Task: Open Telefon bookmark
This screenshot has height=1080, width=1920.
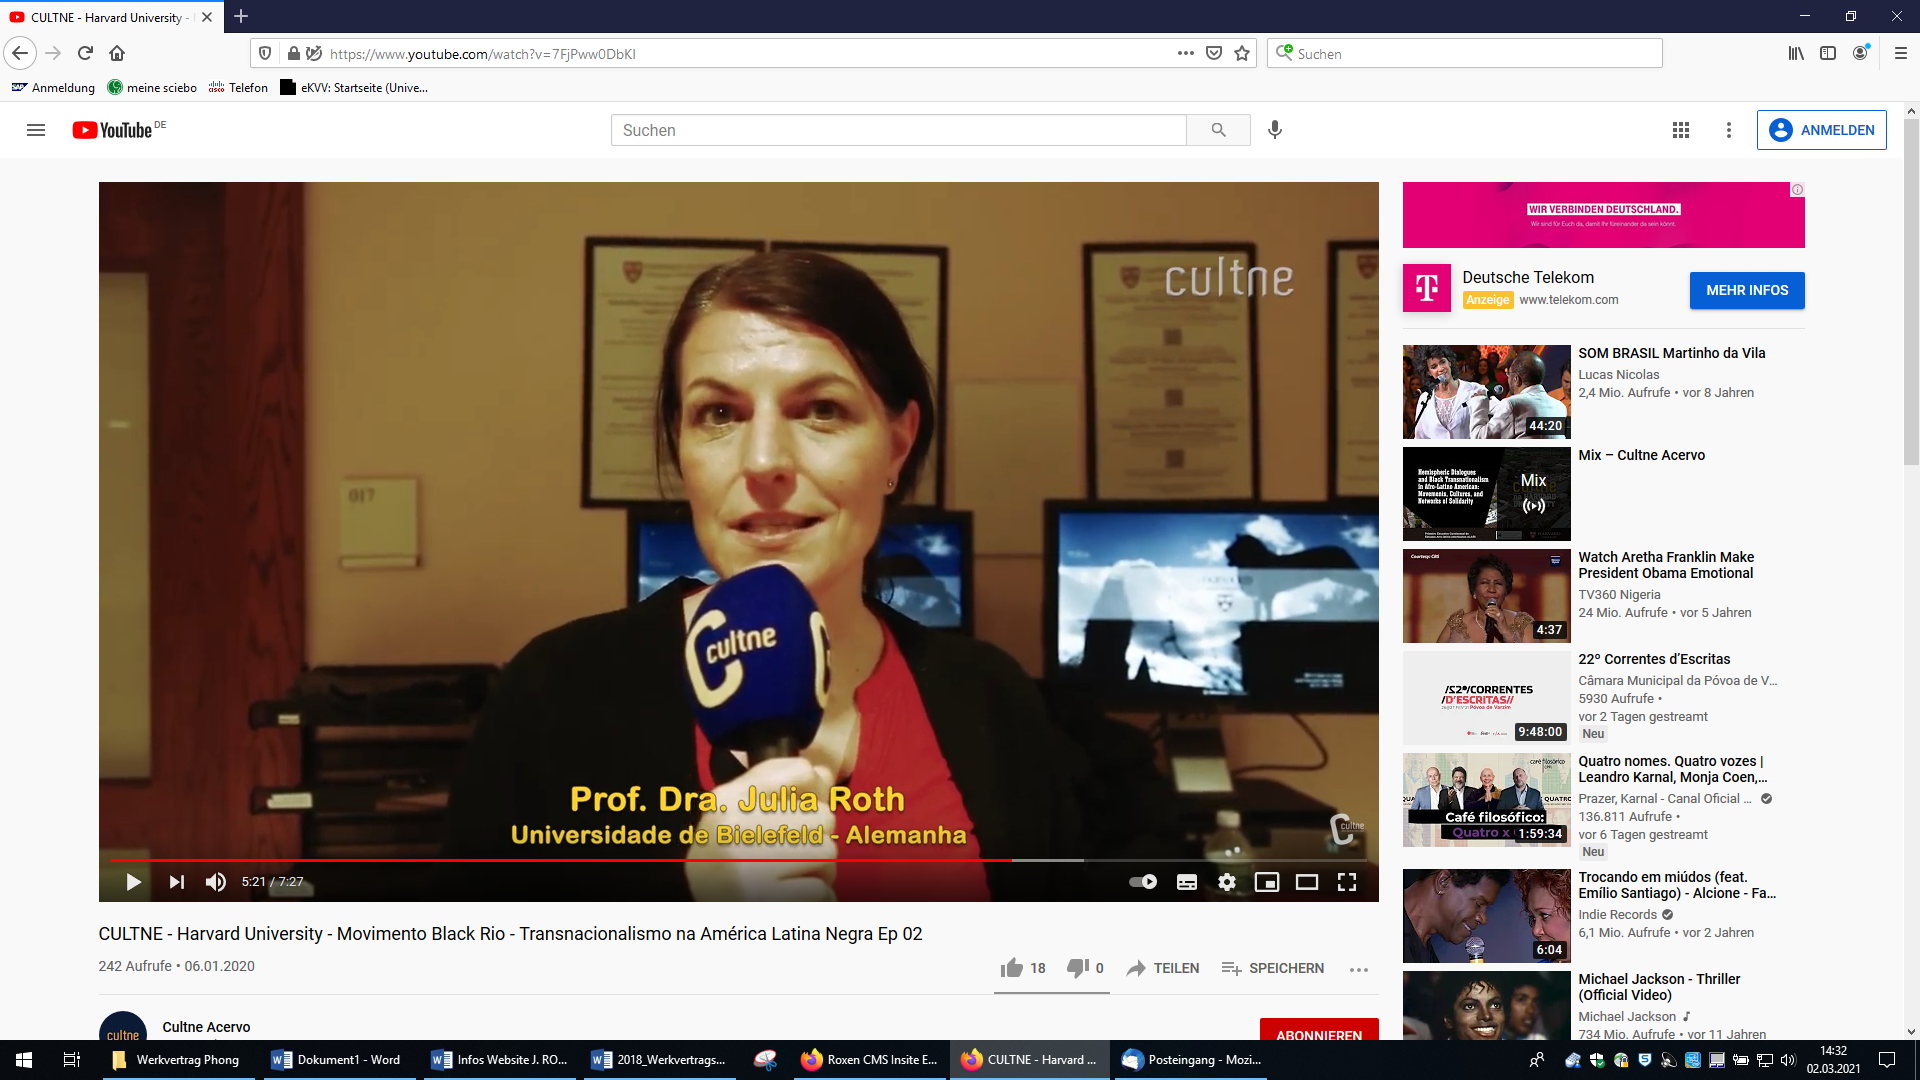Action: (x=238, y=88)
